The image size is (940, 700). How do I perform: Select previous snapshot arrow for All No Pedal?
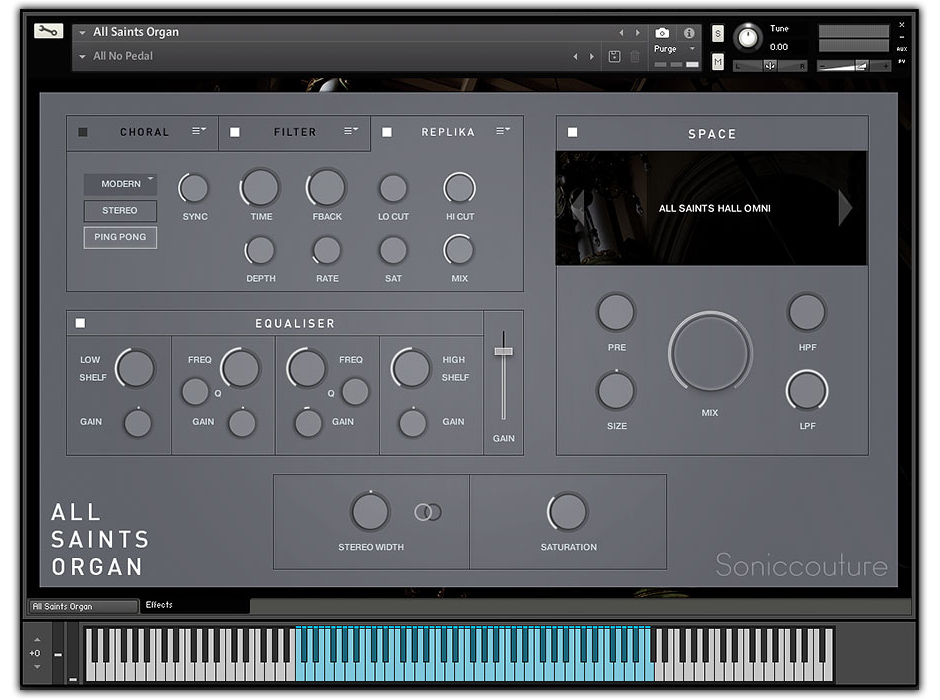click(576, 56)
